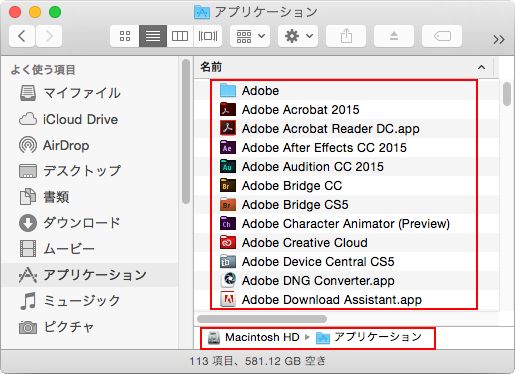Go back with the left arrow

coord(22,36)
